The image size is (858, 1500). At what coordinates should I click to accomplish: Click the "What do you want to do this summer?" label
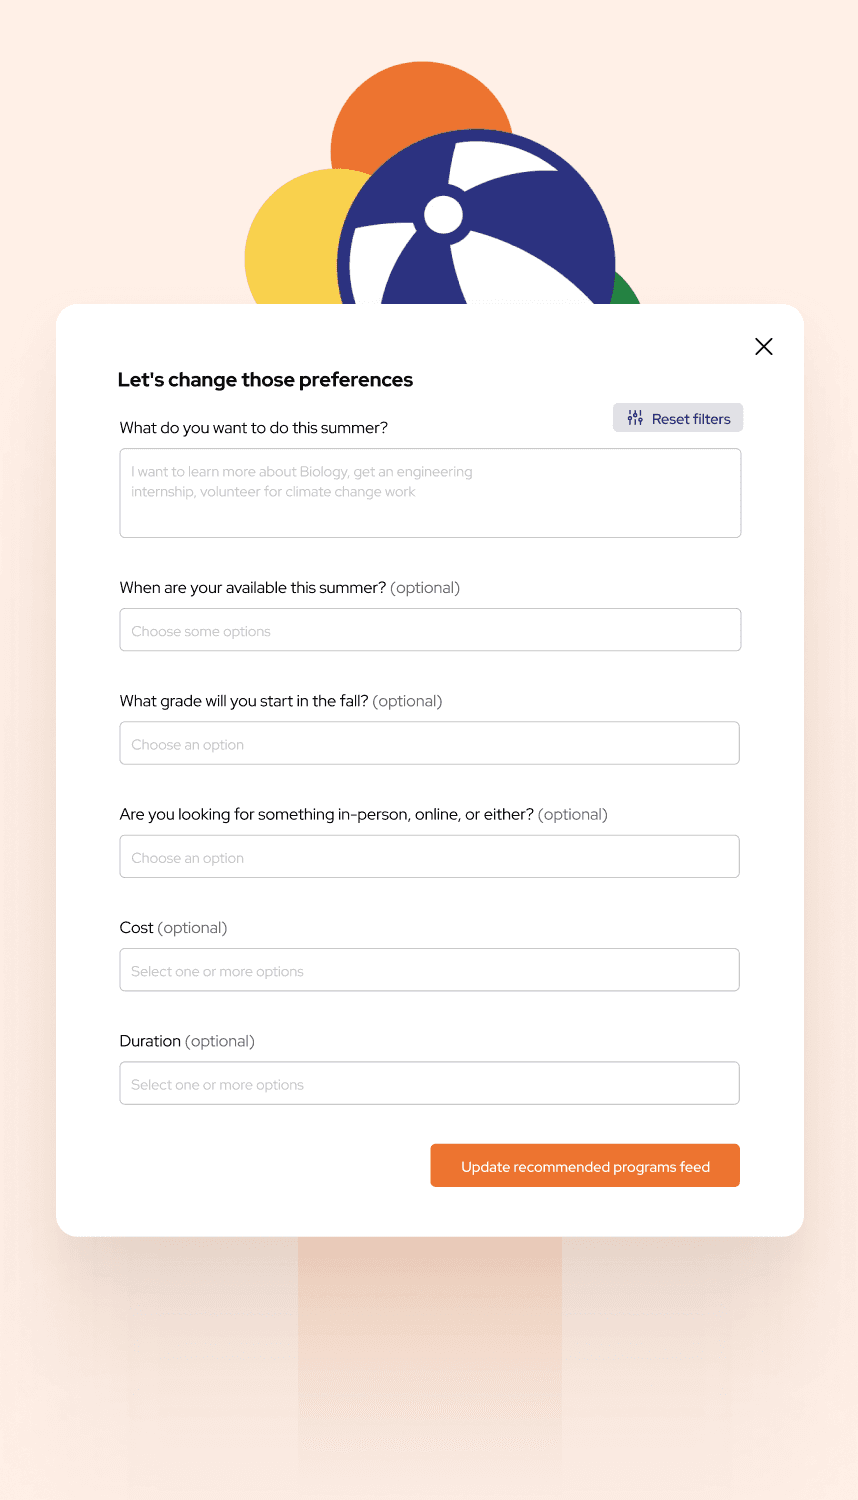pos(254,428)
